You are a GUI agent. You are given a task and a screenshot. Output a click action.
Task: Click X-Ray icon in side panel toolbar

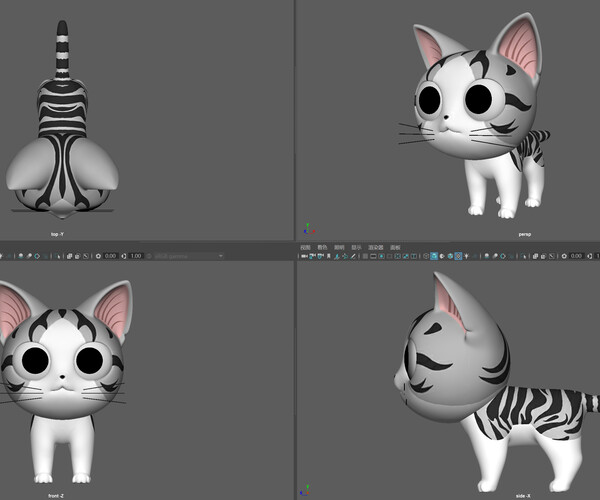[535, 256]
